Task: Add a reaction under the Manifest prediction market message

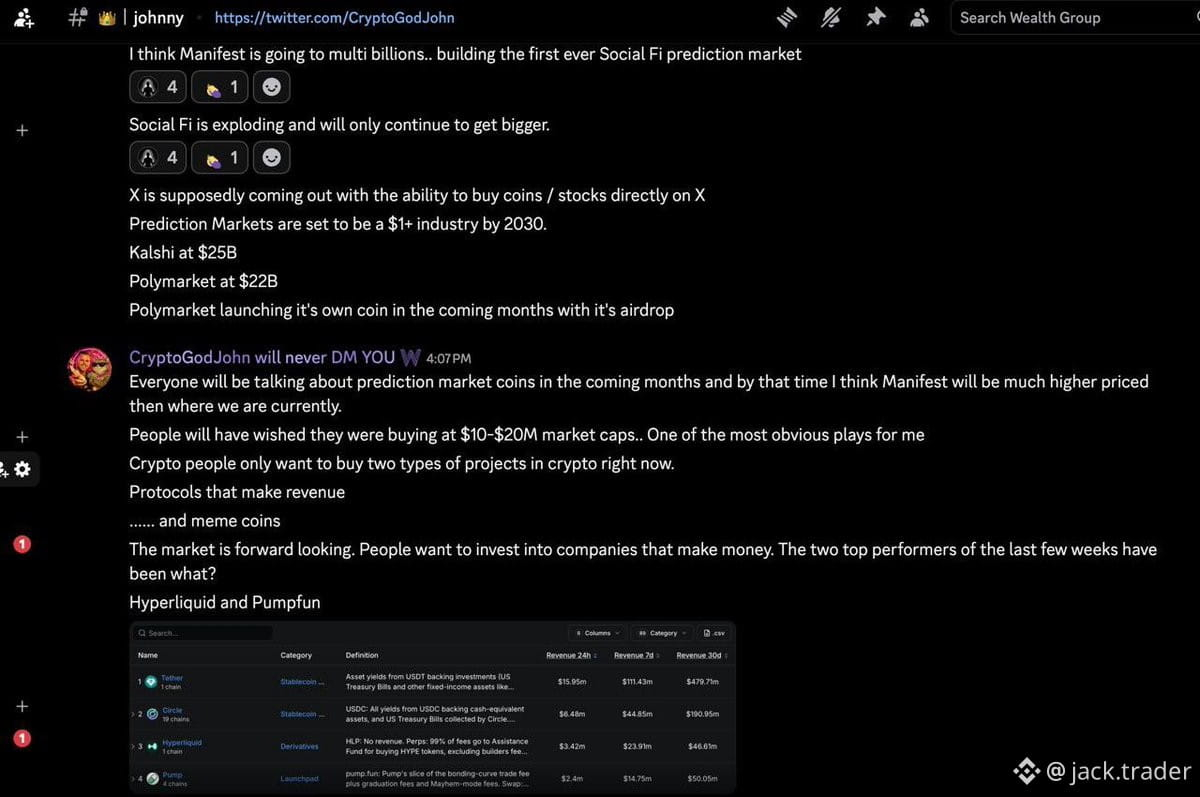Action: coord(271,87)
